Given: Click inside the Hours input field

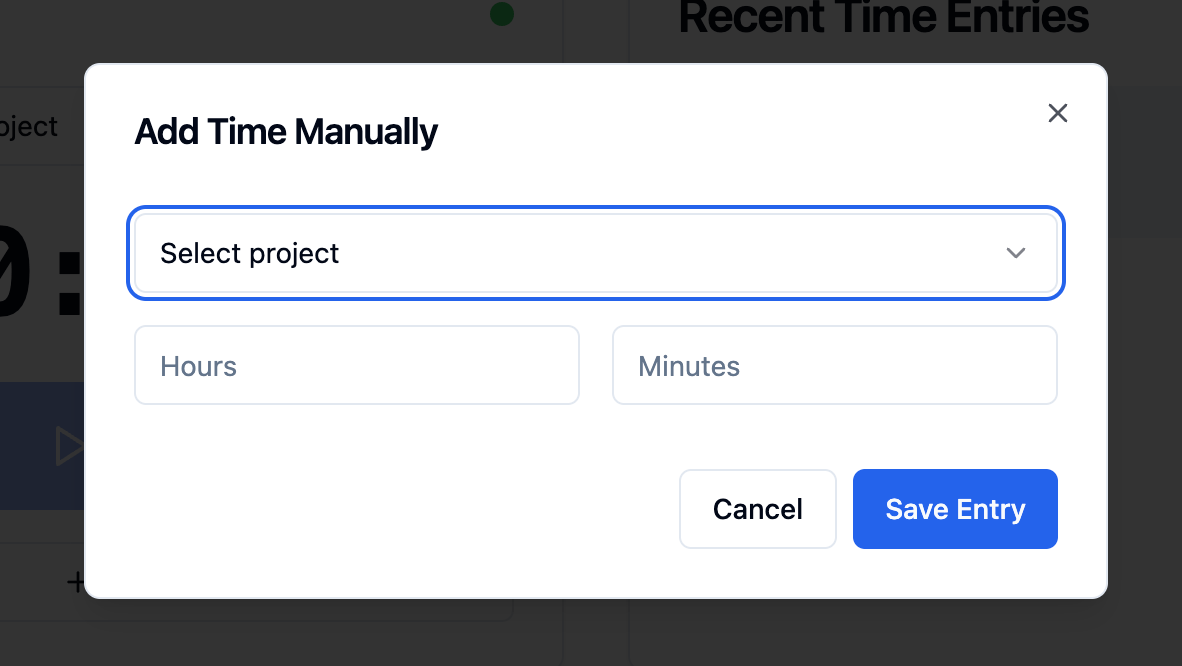Looking at the screenshot, I should [x=356, y=365].
